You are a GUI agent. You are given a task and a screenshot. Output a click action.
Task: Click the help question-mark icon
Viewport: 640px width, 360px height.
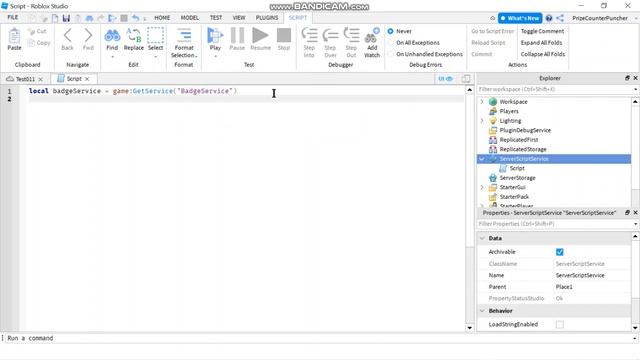pos(549,18)
